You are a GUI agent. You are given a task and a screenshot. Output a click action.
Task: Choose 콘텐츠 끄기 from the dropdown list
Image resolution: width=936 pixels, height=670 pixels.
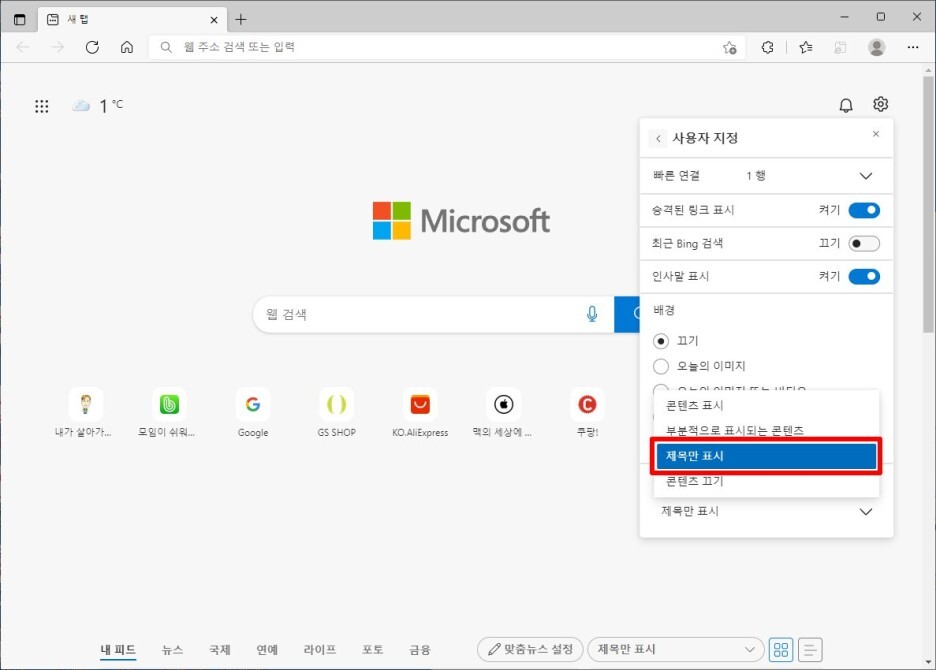point(766,481)
